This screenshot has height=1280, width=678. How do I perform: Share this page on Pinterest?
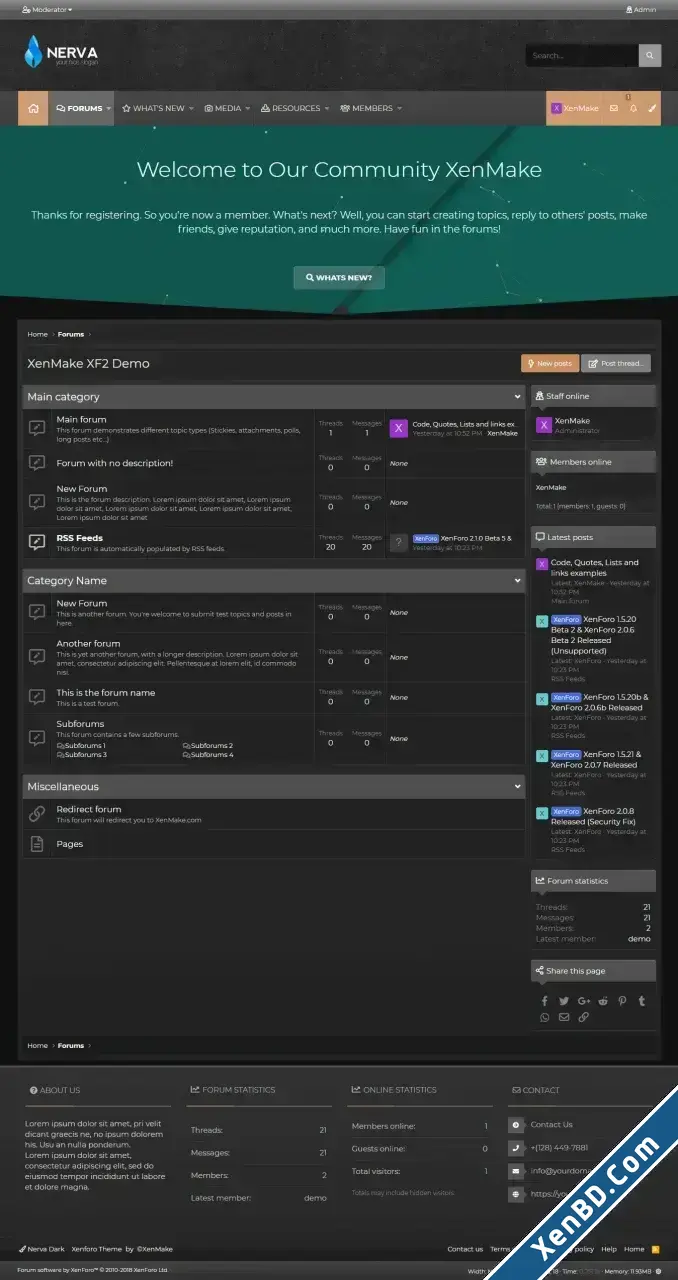(622, 1000)
